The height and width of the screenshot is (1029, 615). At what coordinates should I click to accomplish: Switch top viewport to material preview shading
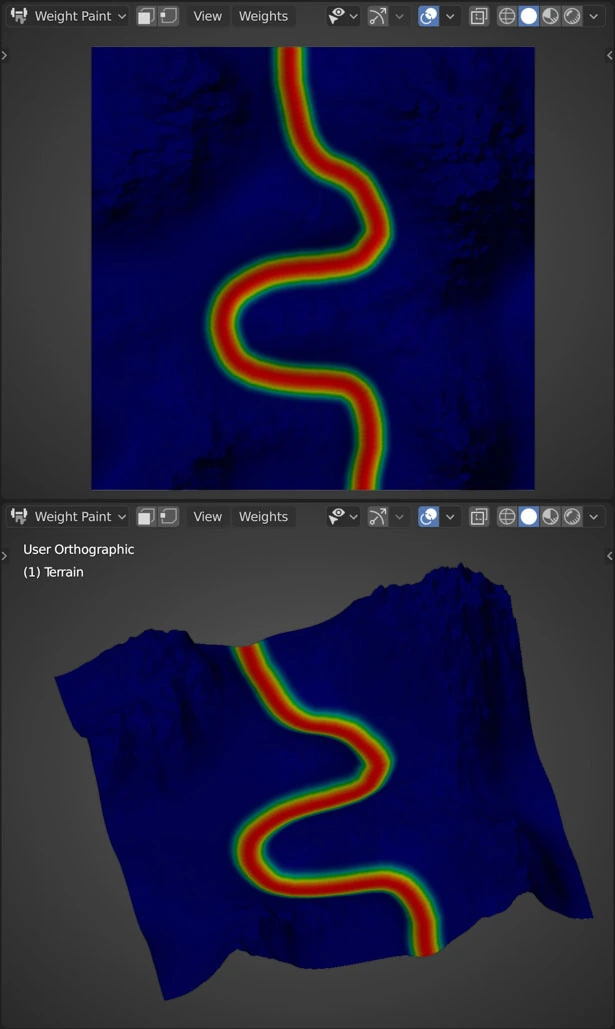[550, 16]
